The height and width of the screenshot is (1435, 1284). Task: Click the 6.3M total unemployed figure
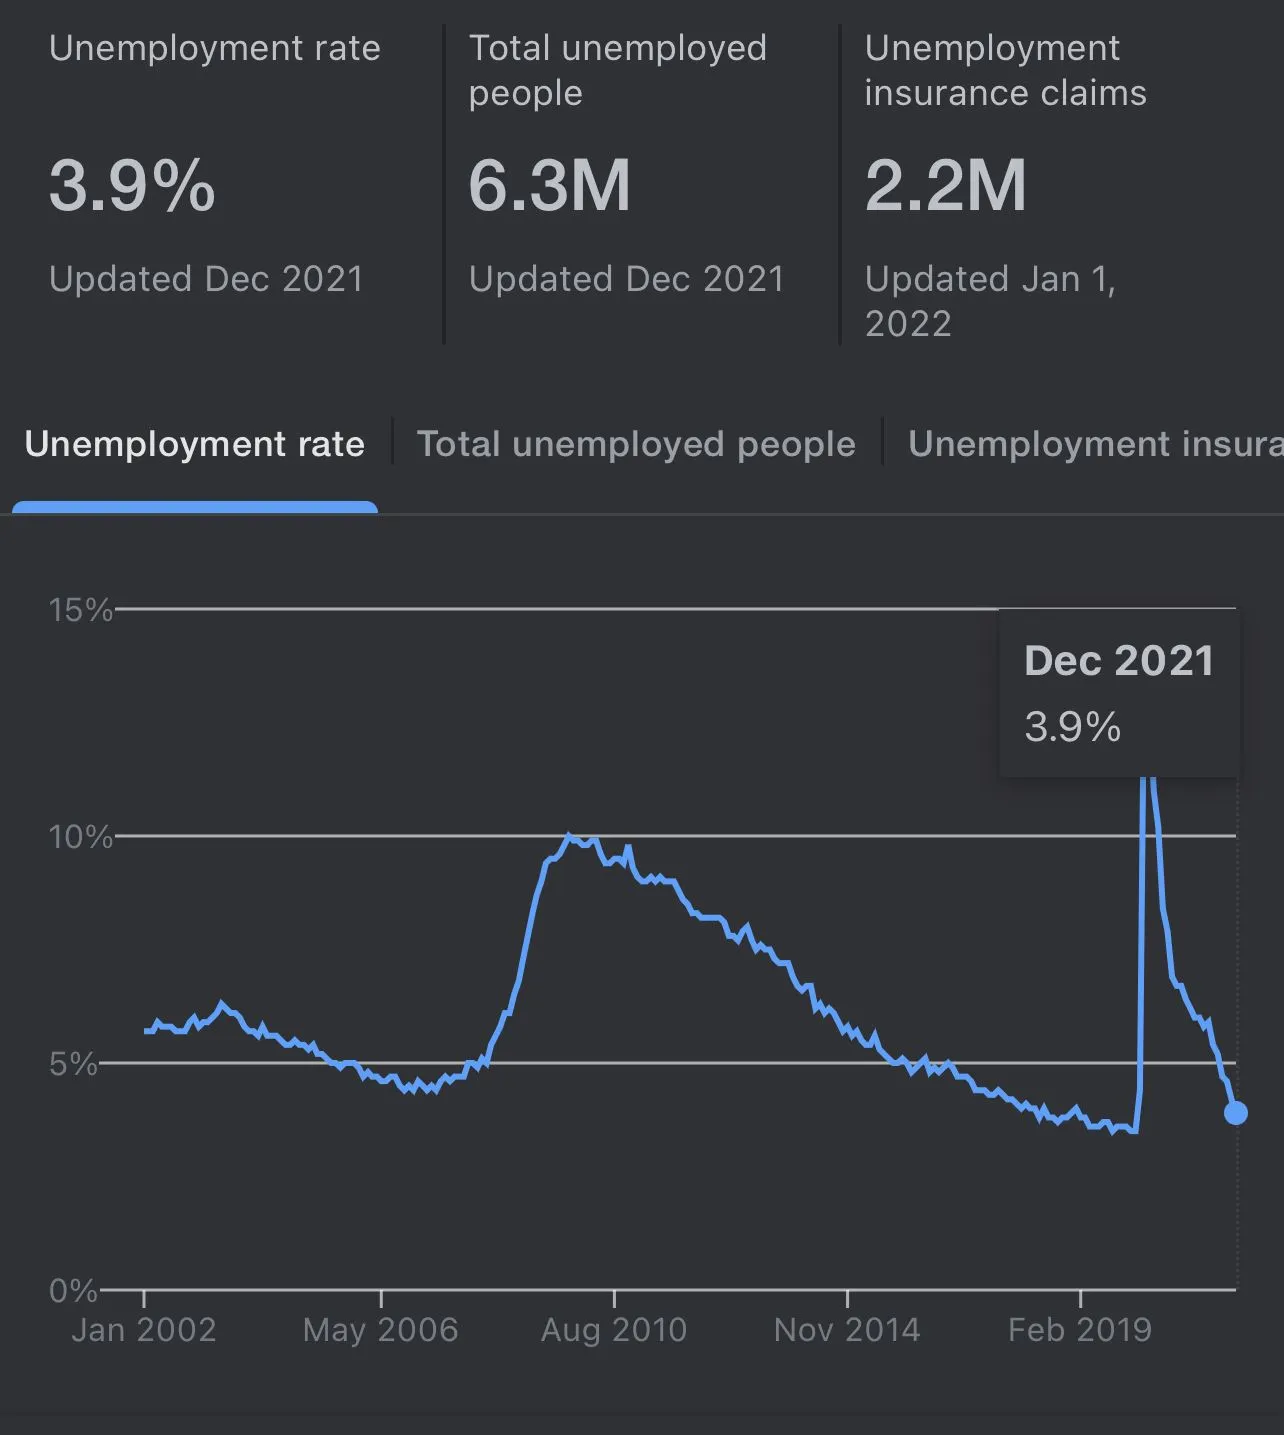tap(549, 186)
